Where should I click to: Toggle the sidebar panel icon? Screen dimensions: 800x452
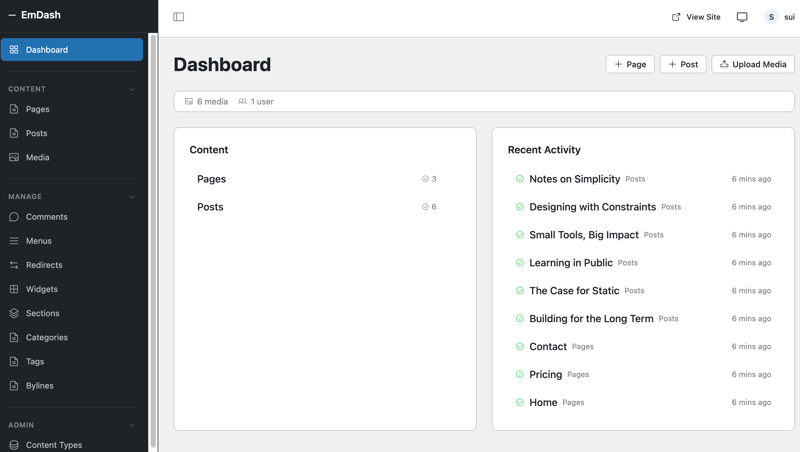pyautogui.click(x=179, y=17)
